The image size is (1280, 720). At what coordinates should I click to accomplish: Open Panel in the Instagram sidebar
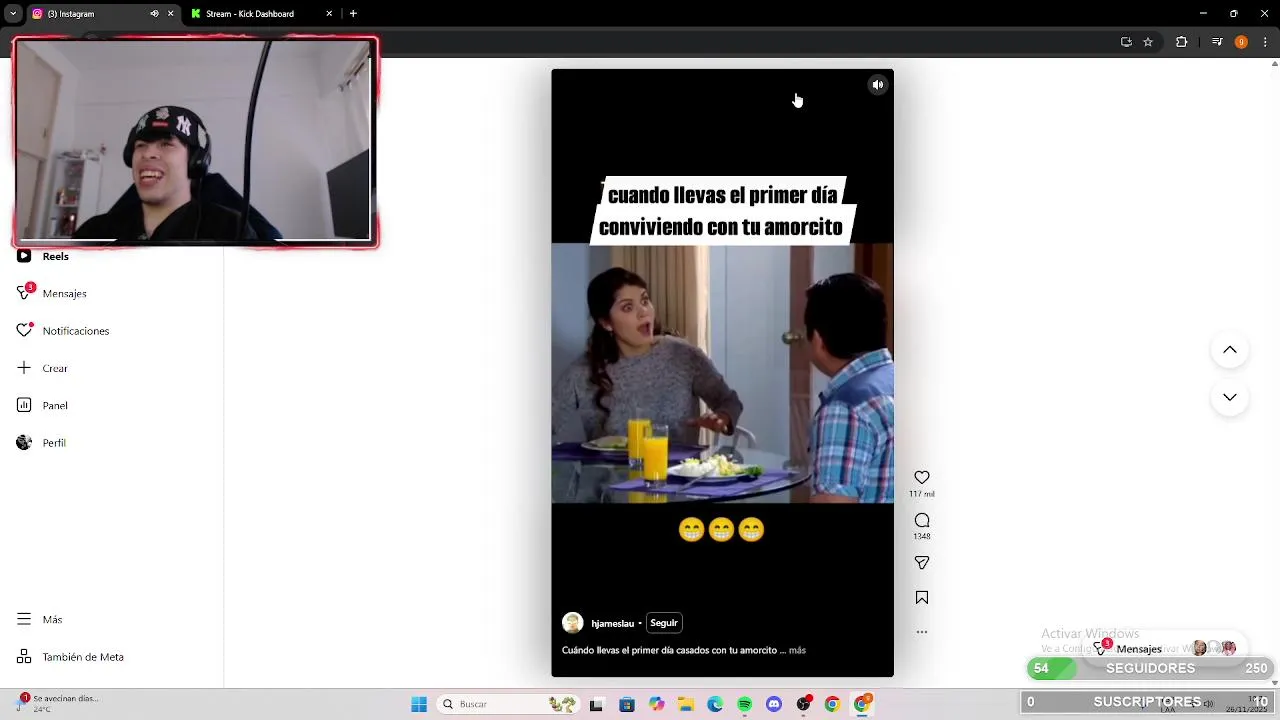coord(42,405)
